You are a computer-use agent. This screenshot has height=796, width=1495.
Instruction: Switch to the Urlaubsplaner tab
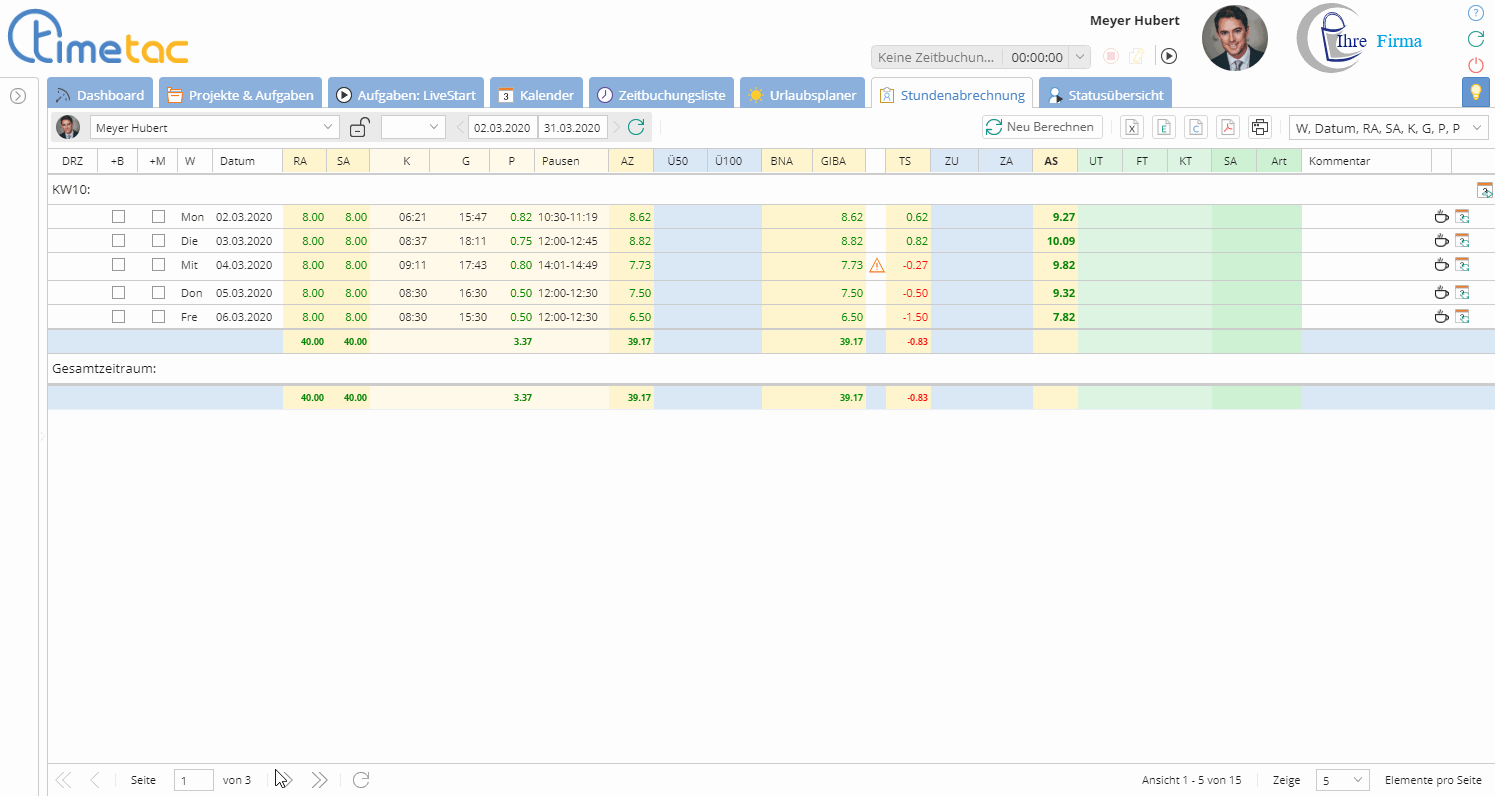coord(803,95)
